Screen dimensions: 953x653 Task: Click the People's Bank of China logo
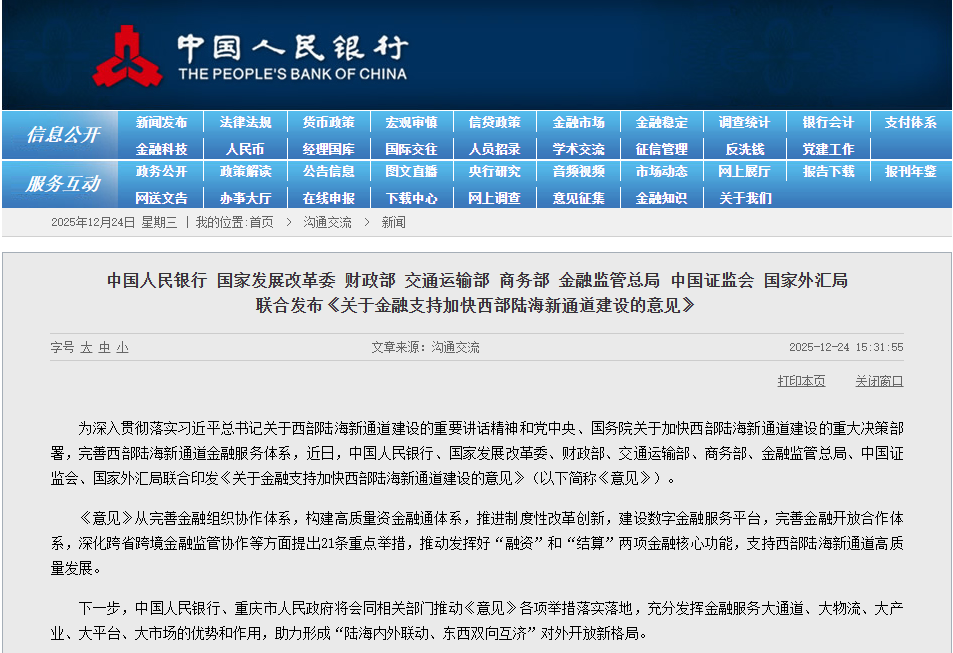point(129,55)
